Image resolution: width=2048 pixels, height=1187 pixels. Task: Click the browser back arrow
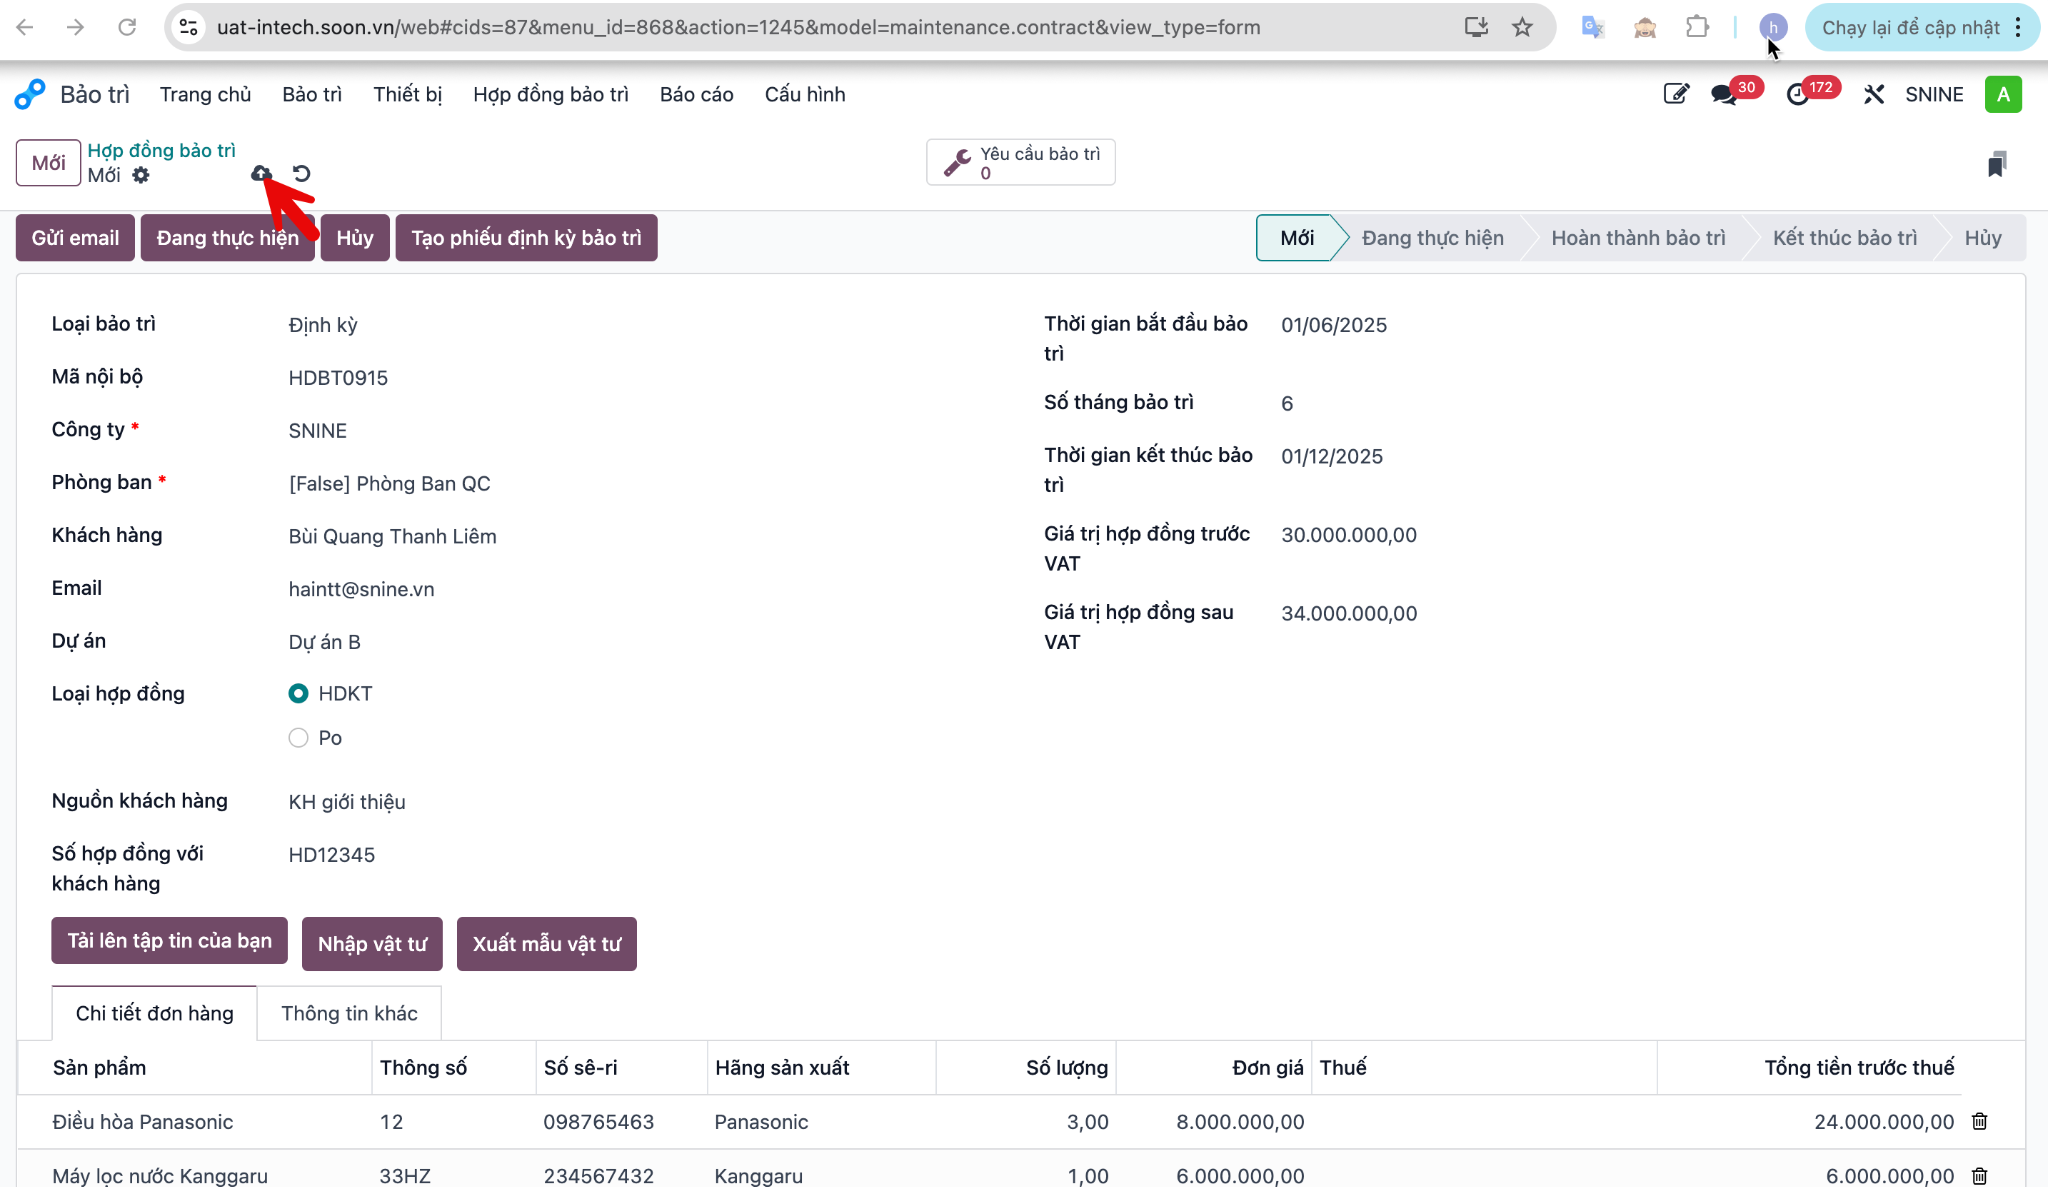pyautogui.click(x=25, y=27)
